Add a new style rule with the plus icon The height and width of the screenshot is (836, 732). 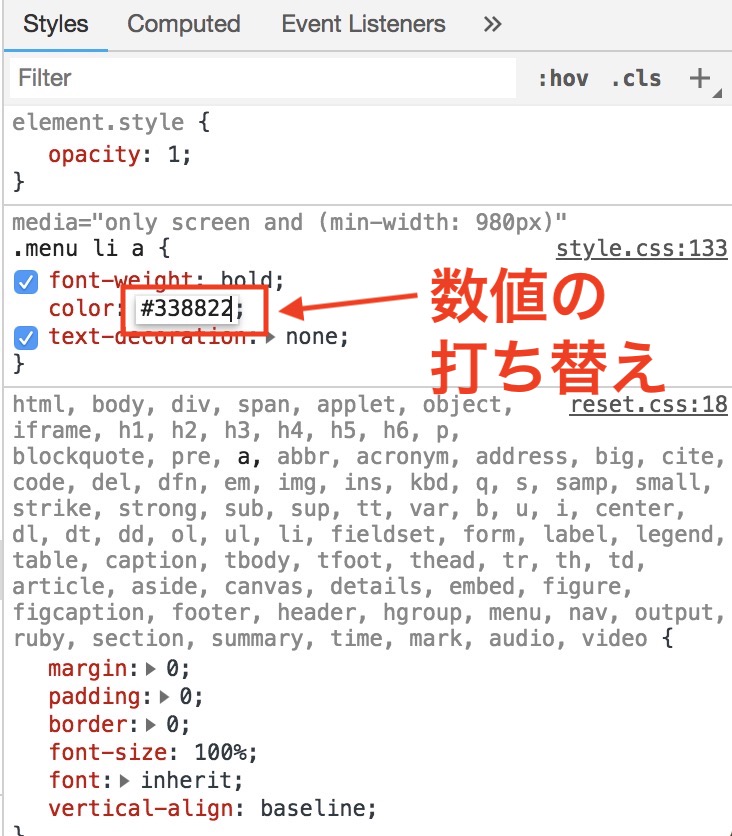pyautogui.click(x=699, y=78)
